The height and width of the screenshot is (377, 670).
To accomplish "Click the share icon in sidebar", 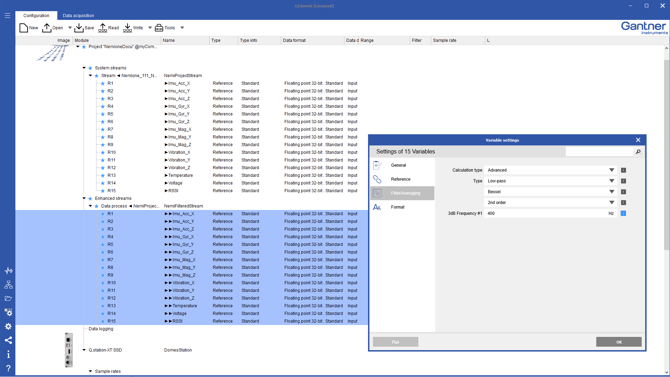I will (8, 340).
